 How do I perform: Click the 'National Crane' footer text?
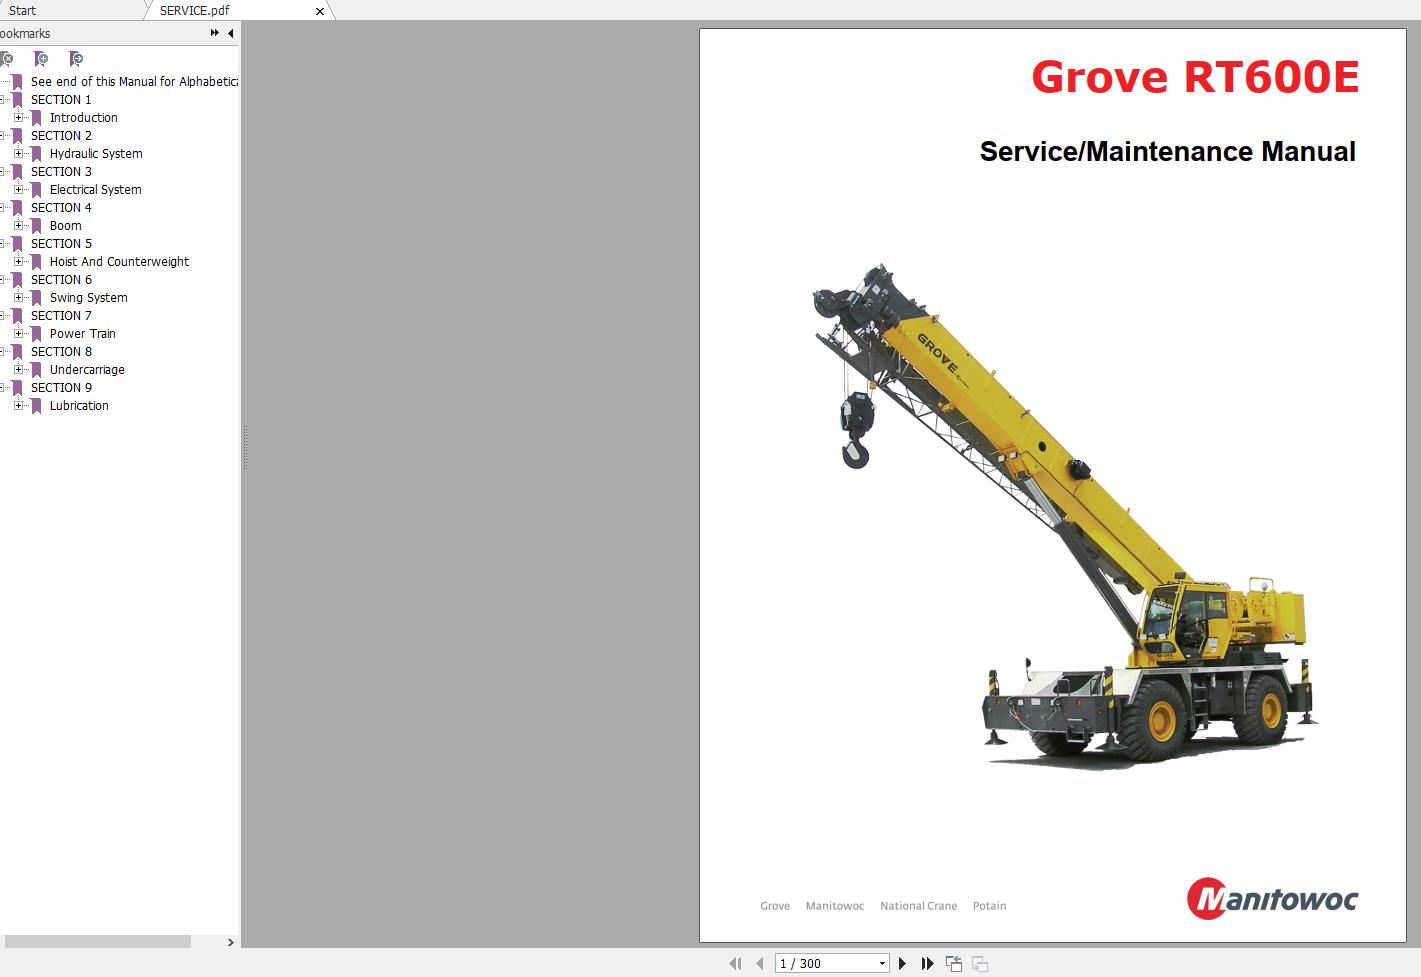point(918,906)
